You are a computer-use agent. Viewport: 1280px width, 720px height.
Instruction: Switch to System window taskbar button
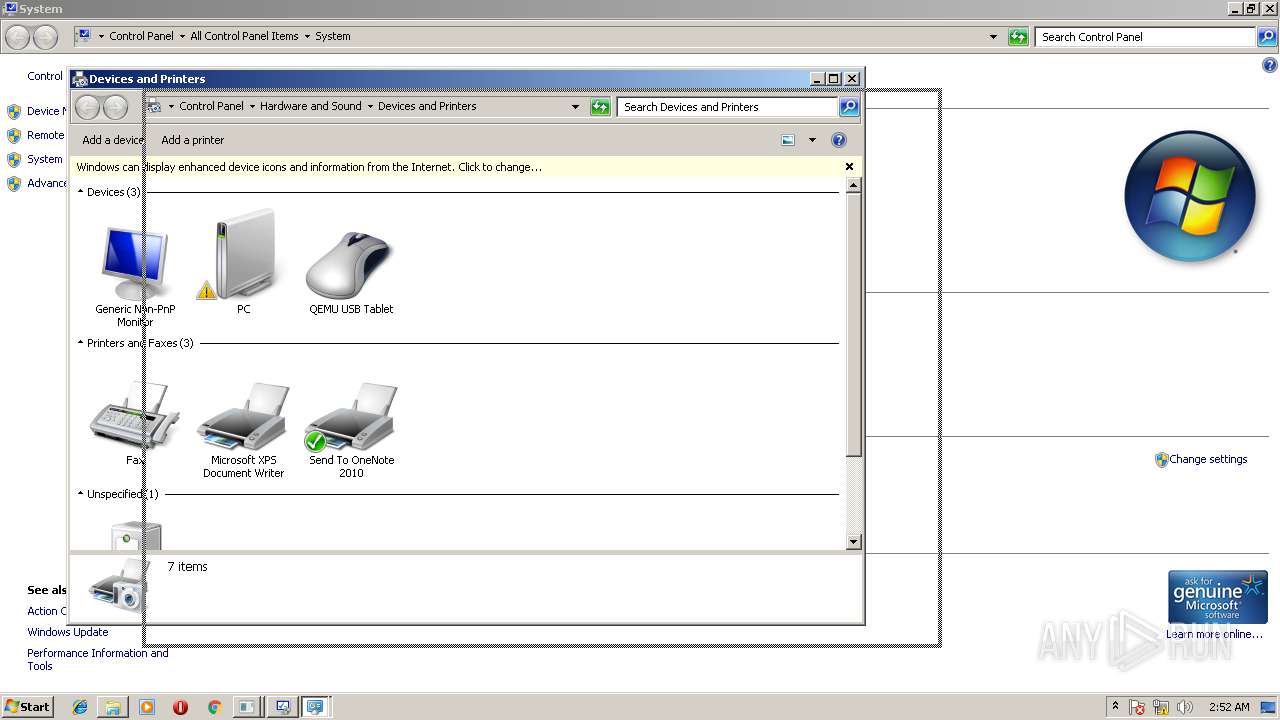click(x=282, y=707)
